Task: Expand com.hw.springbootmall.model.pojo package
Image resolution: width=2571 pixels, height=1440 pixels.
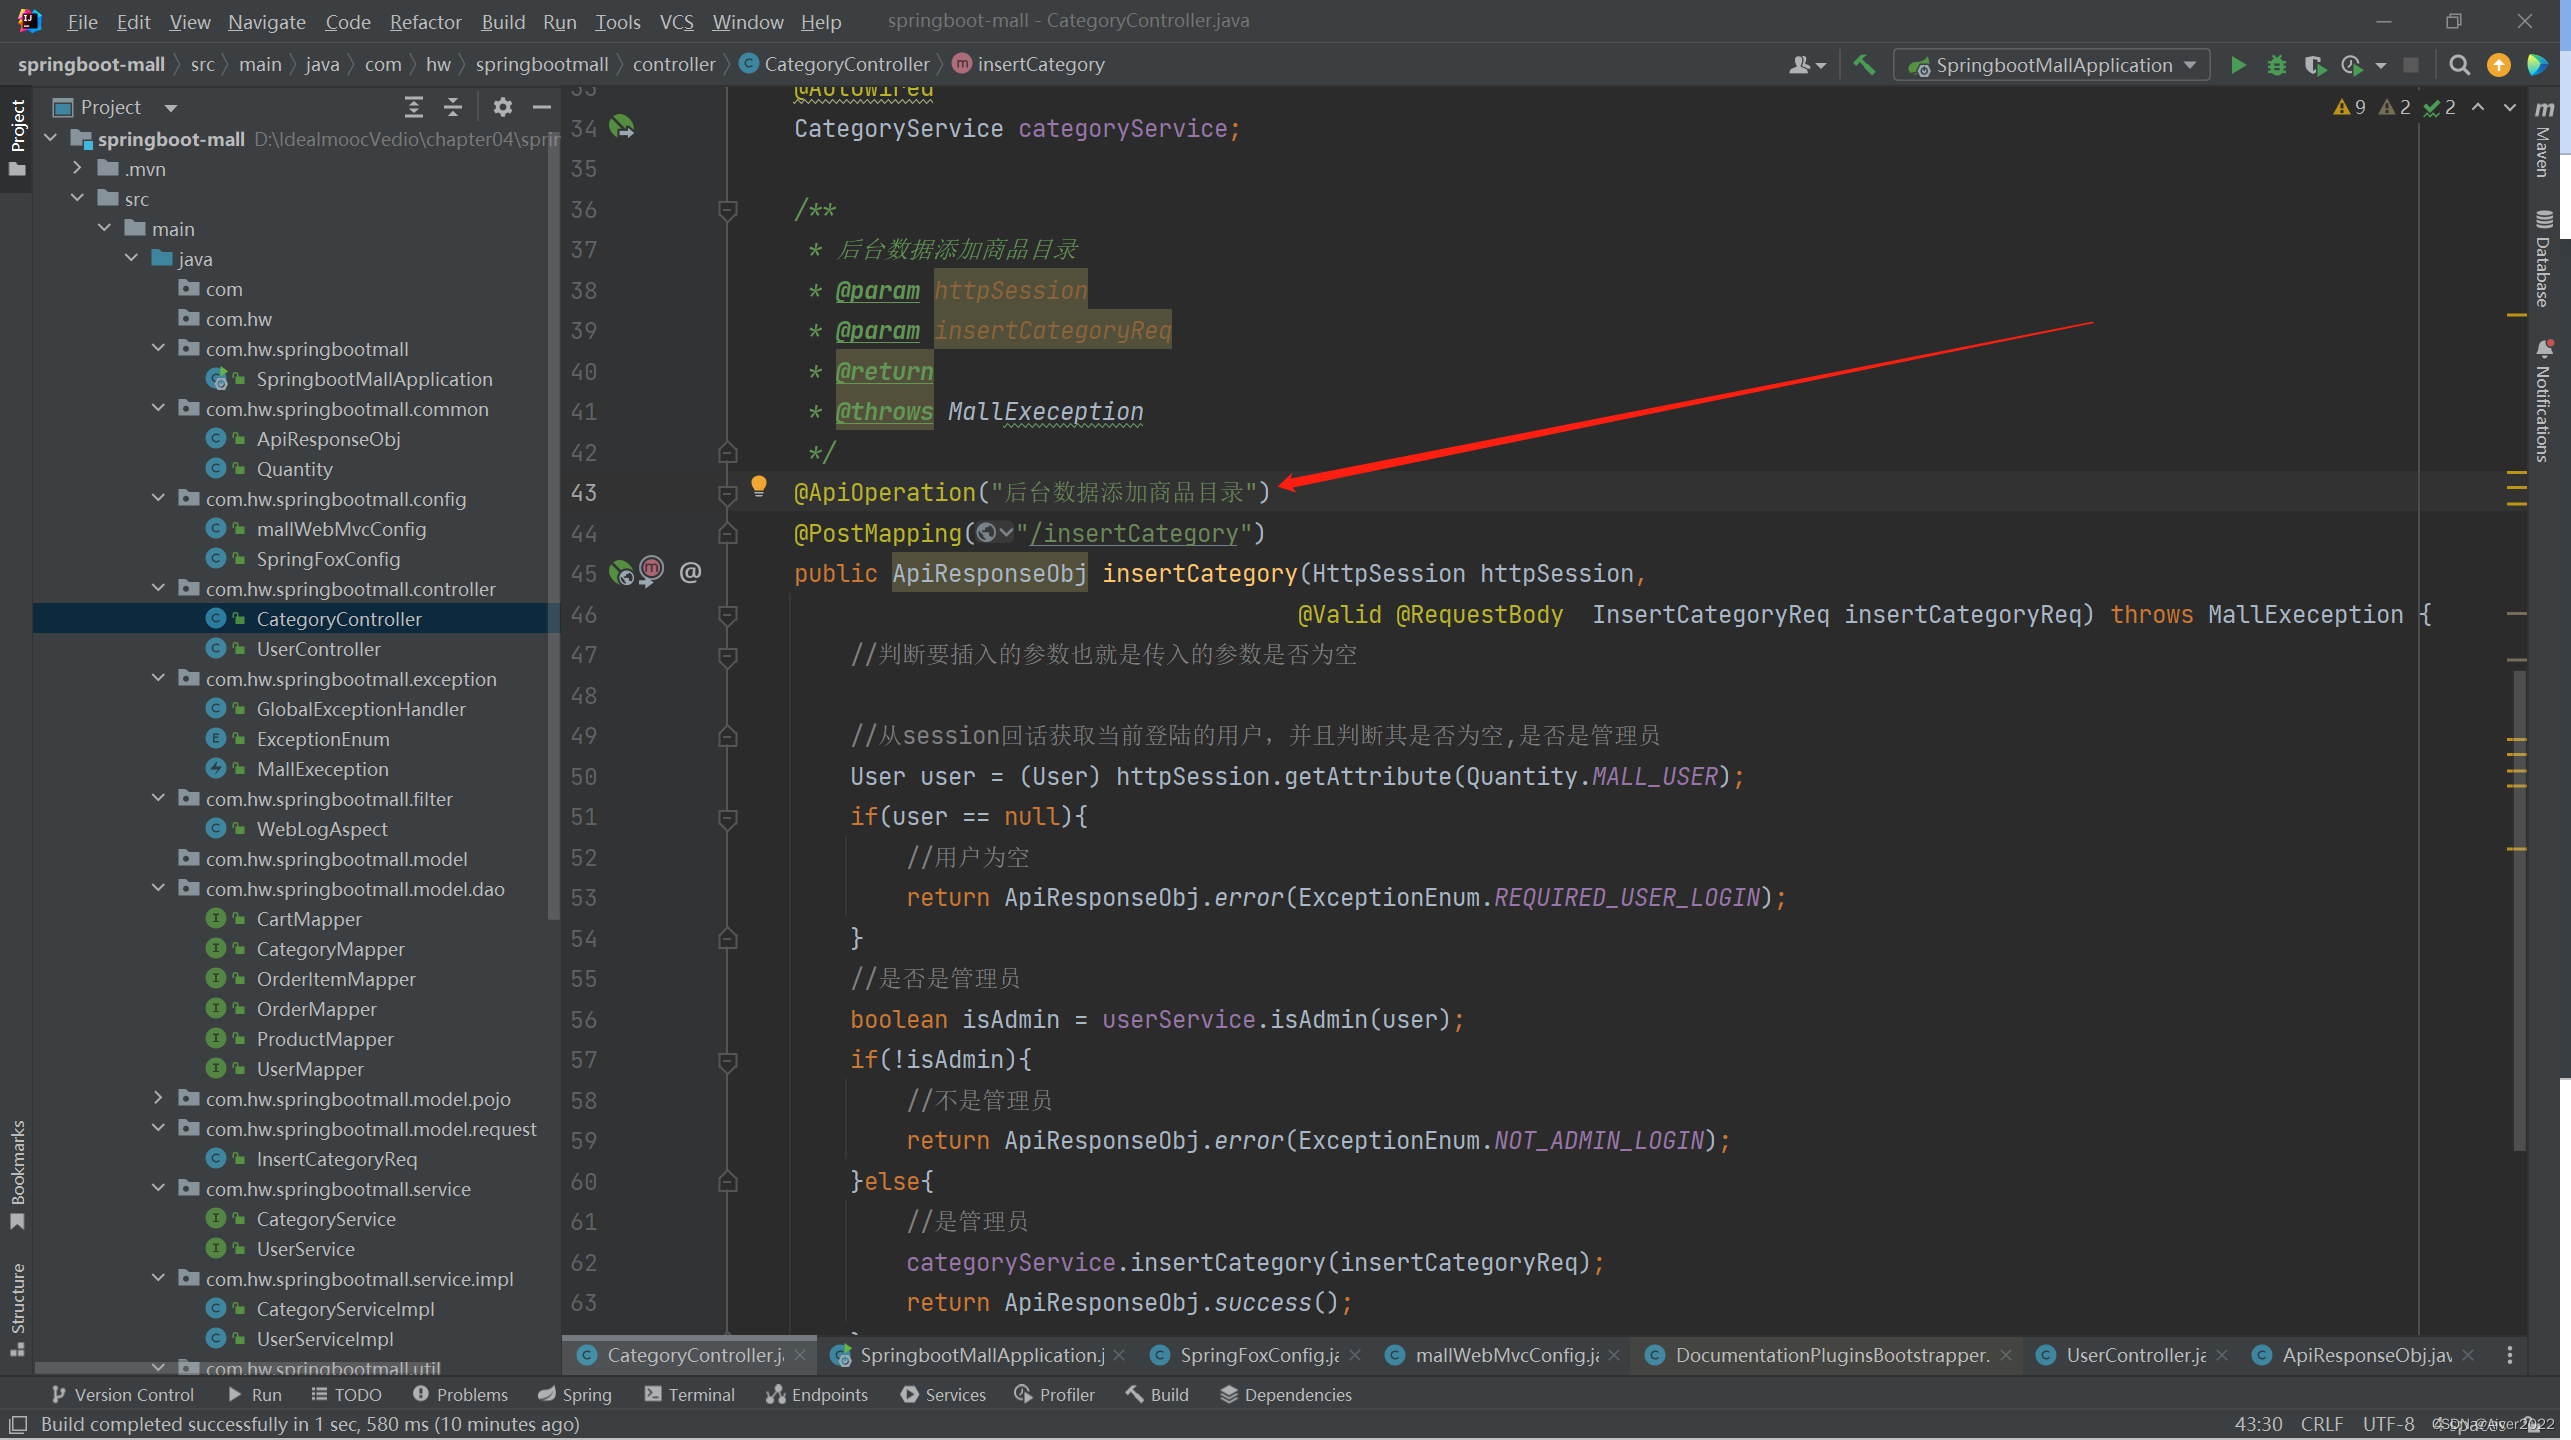Action: point(158,1098)
